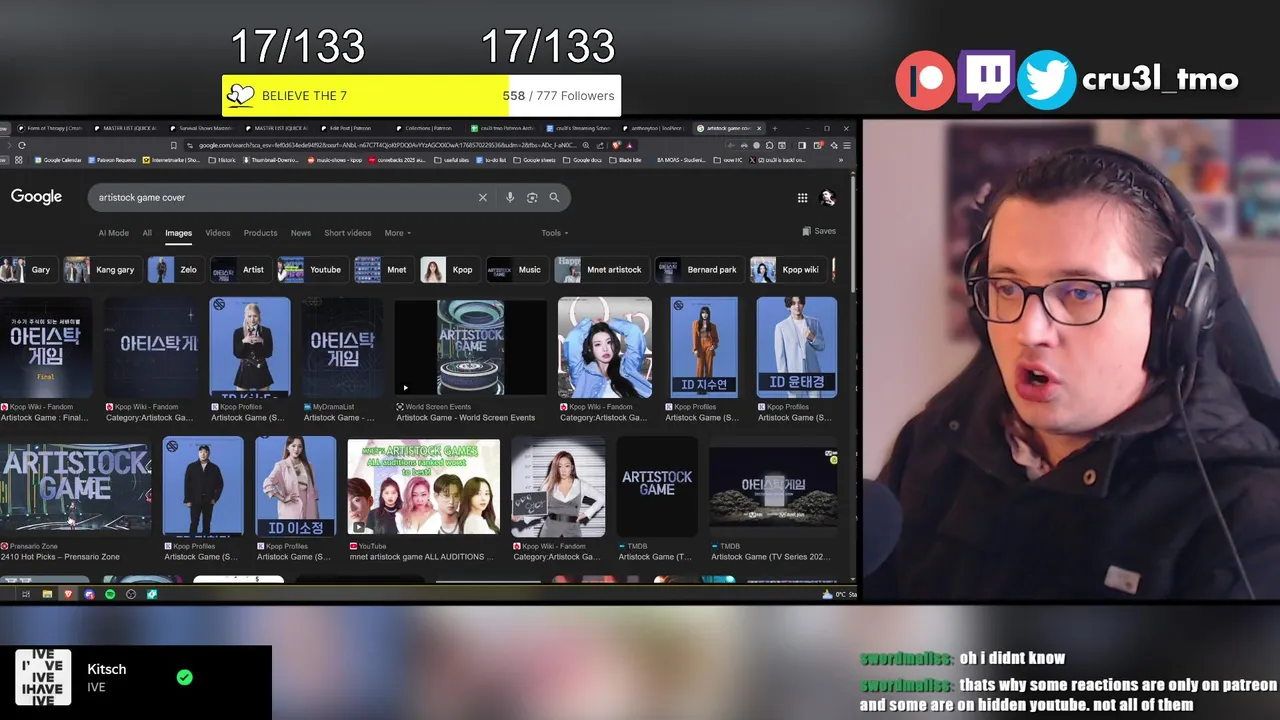Click the Twitch logo in overlay
This screenshot has height=720, width=1280.
(986, 80)
